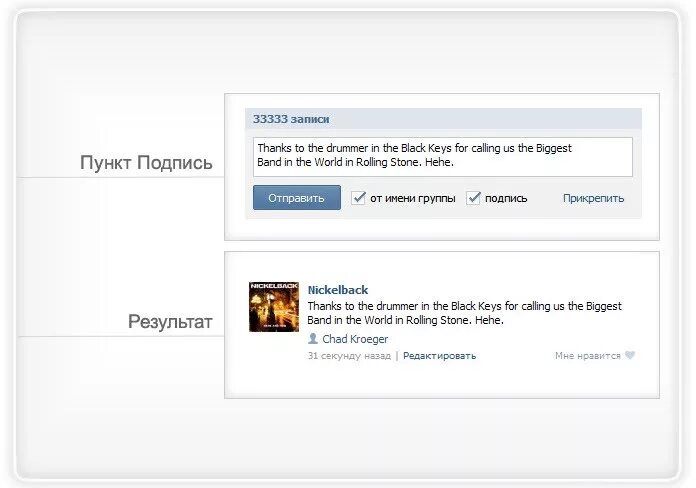696x488 pixels.
Task: Click the 'Результат' caption
Action: [x=170, y=321]
